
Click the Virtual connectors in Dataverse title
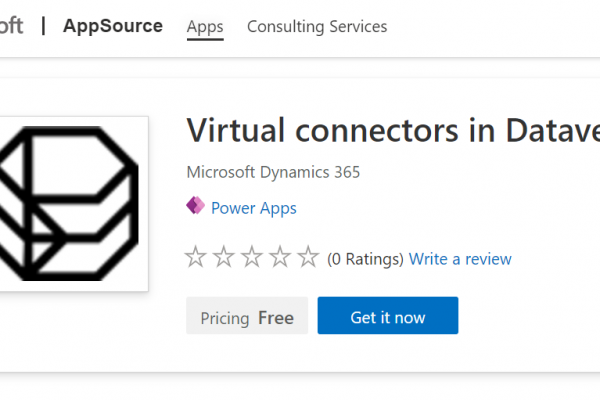click(x=393, y=131)
